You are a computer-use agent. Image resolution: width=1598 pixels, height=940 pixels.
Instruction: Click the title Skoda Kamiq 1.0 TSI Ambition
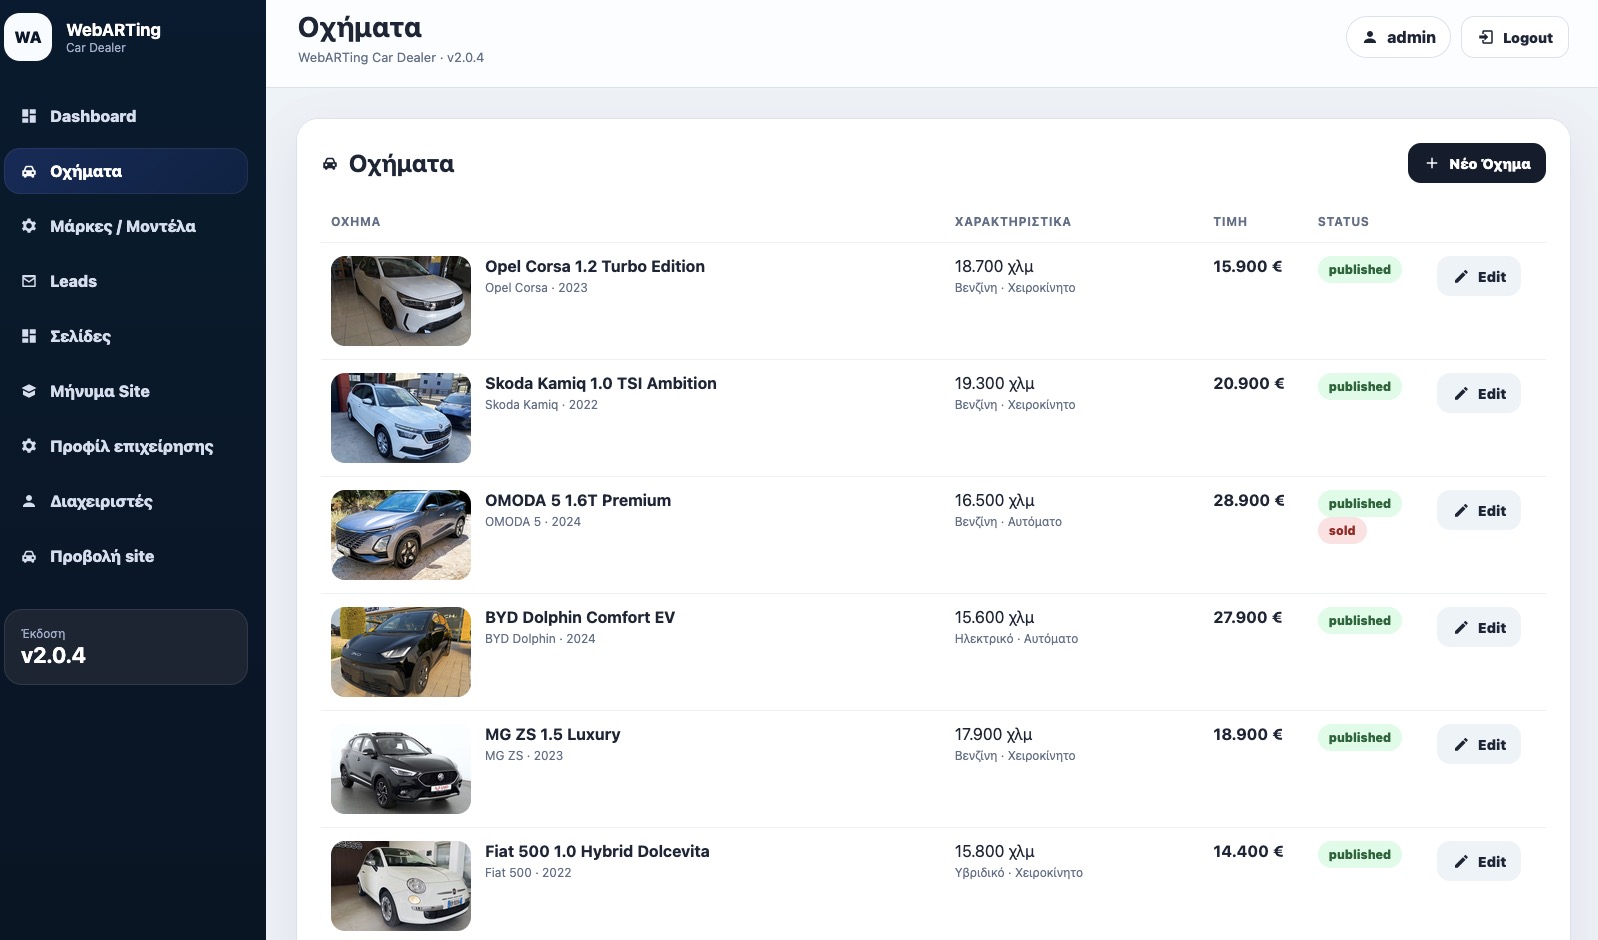click(601, 383)
